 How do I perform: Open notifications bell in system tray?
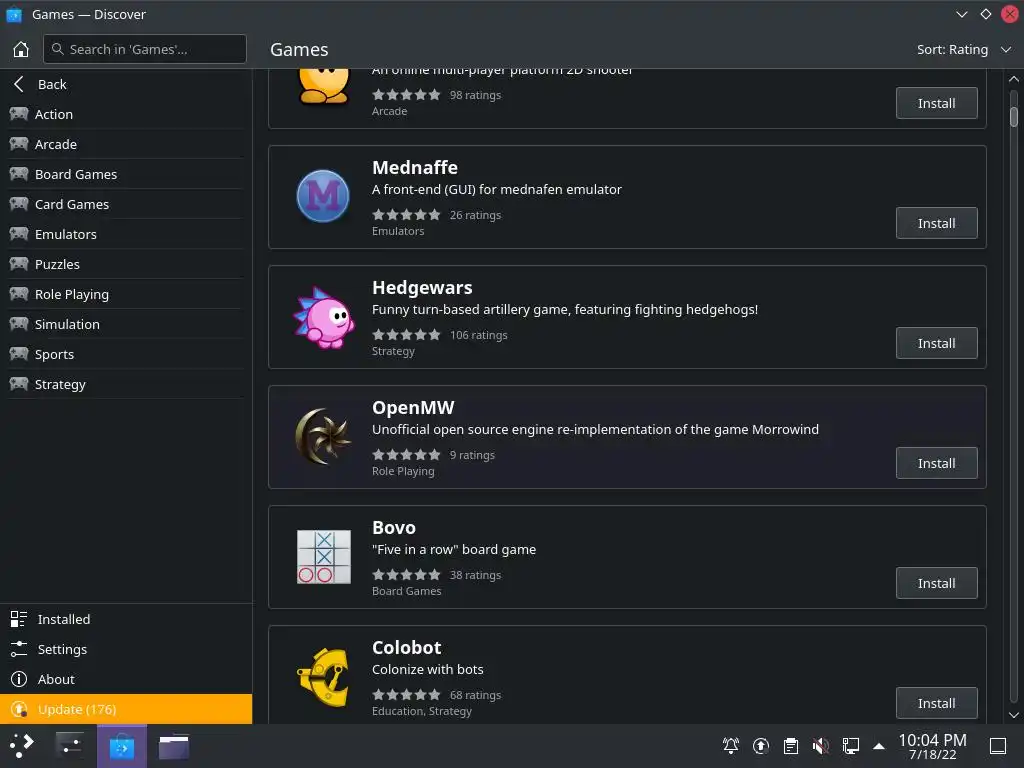pyautogui.click(x=731, y=745)
